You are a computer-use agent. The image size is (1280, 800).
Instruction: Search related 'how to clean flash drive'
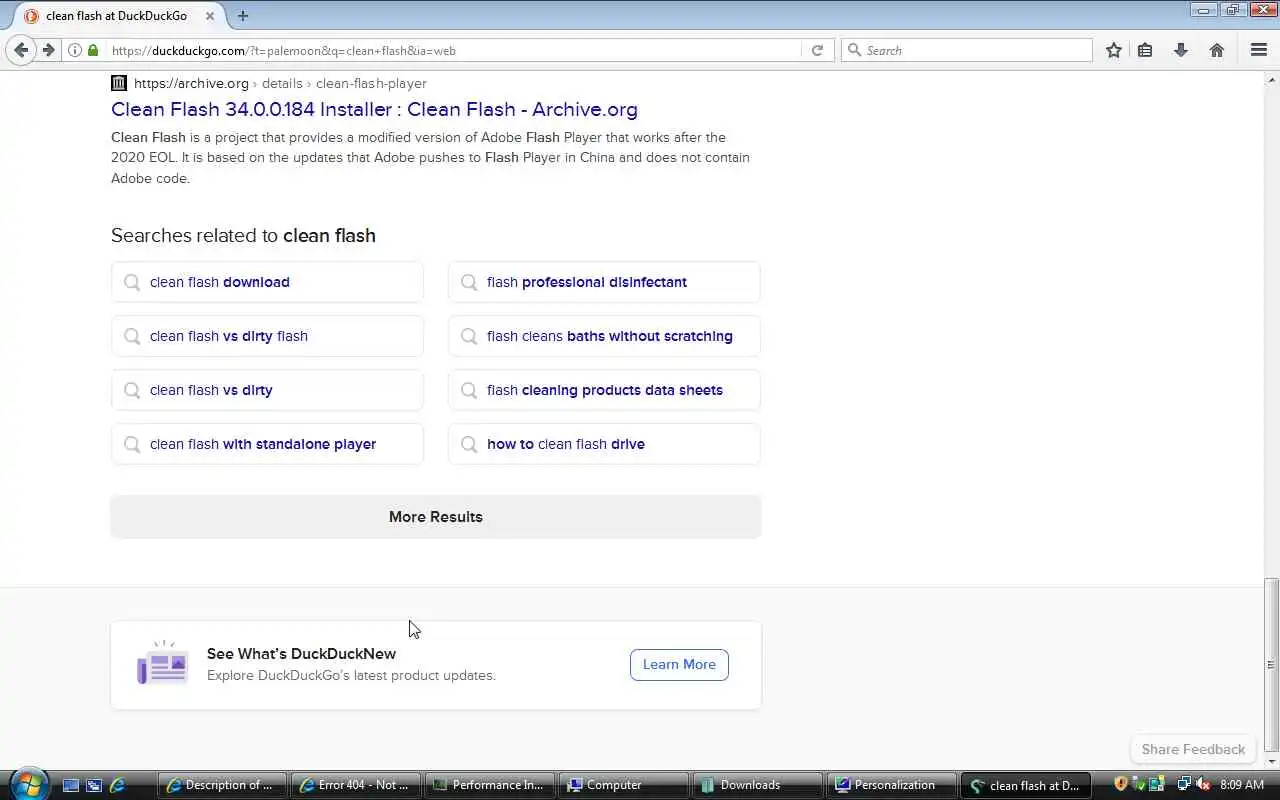[x=604, y=444]
